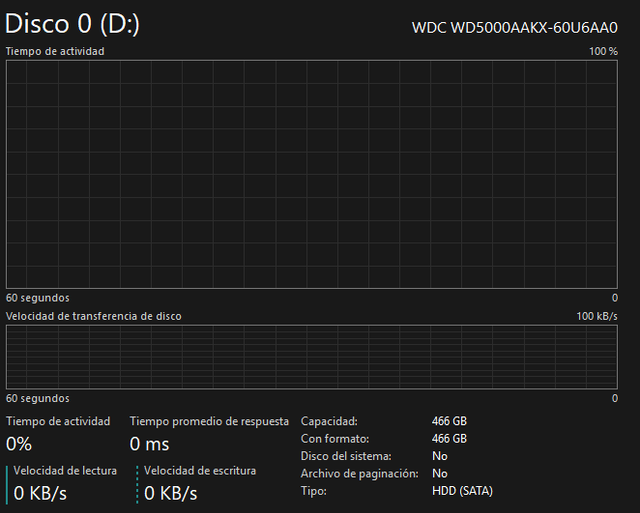640x513 pixels.
Task: Click inside the Tiempo de actividad graph
Action: pos(312,174)
